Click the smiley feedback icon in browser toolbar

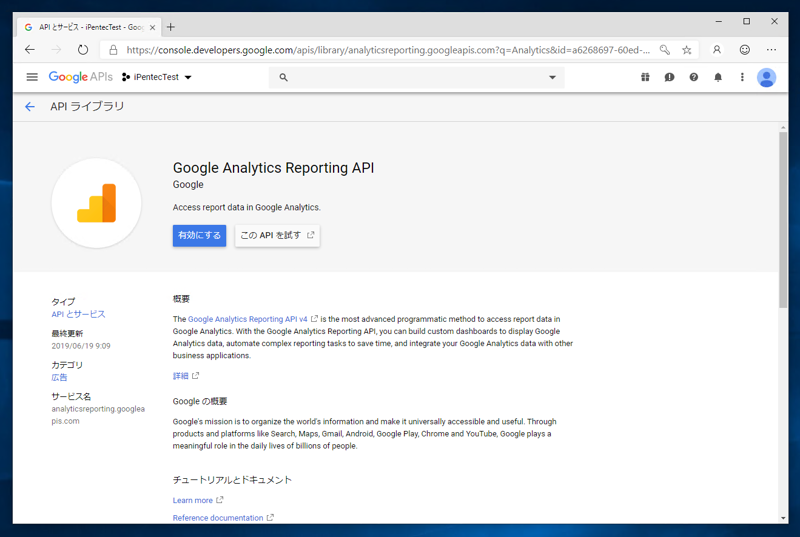[x=745, y=49]
